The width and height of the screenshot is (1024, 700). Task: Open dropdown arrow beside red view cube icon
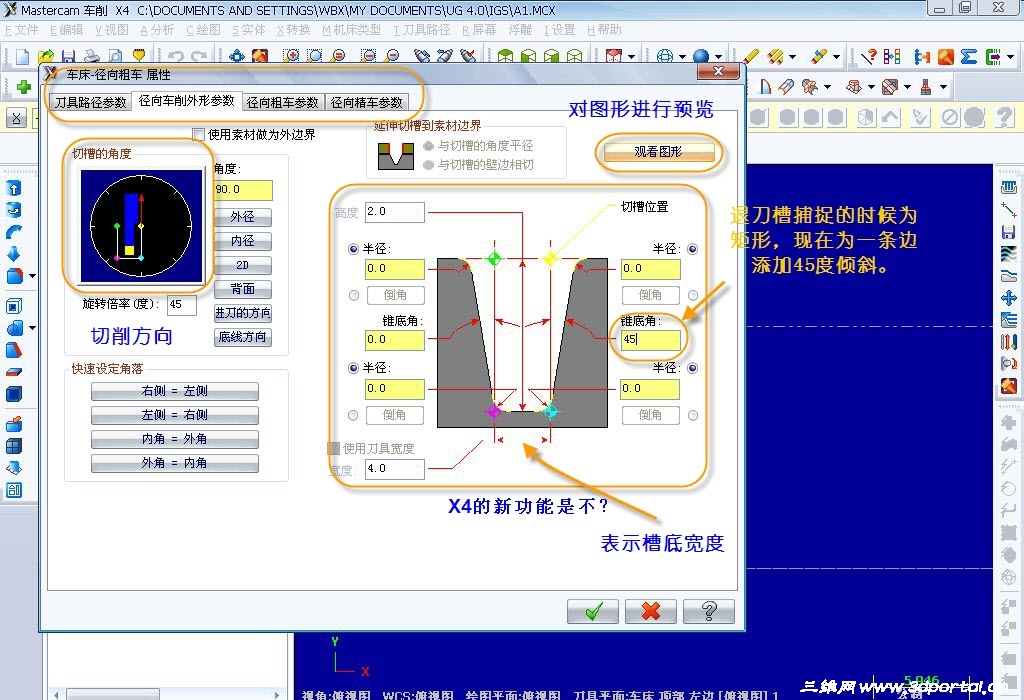tap(631, 57)
